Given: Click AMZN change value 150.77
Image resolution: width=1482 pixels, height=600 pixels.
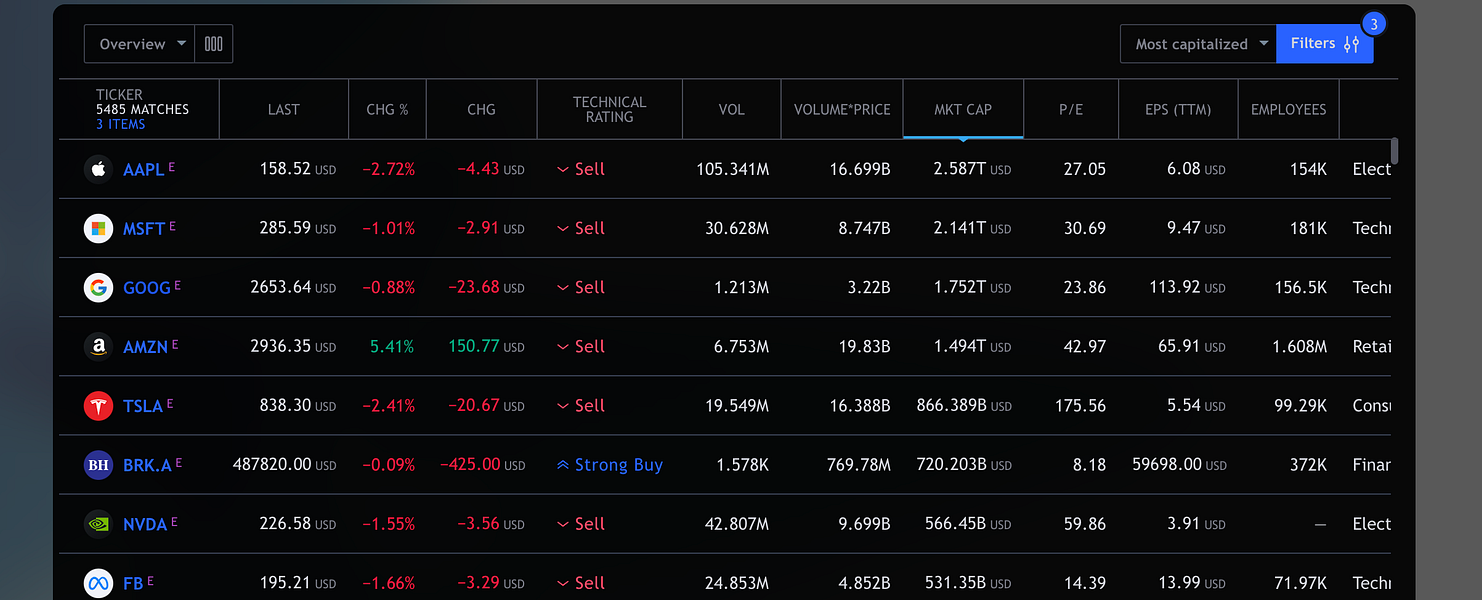Looking at the screenshot, I should (473, 346).
